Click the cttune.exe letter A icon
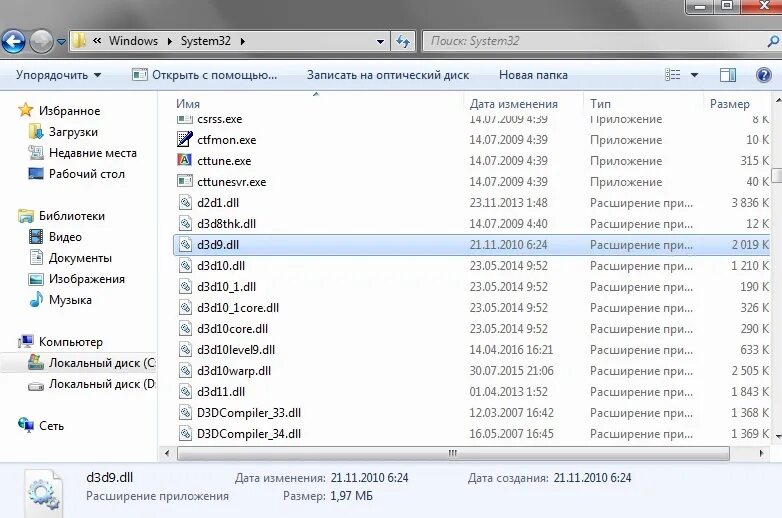The width and height of the screenshot is (782, 518). [x=185, y=160]
